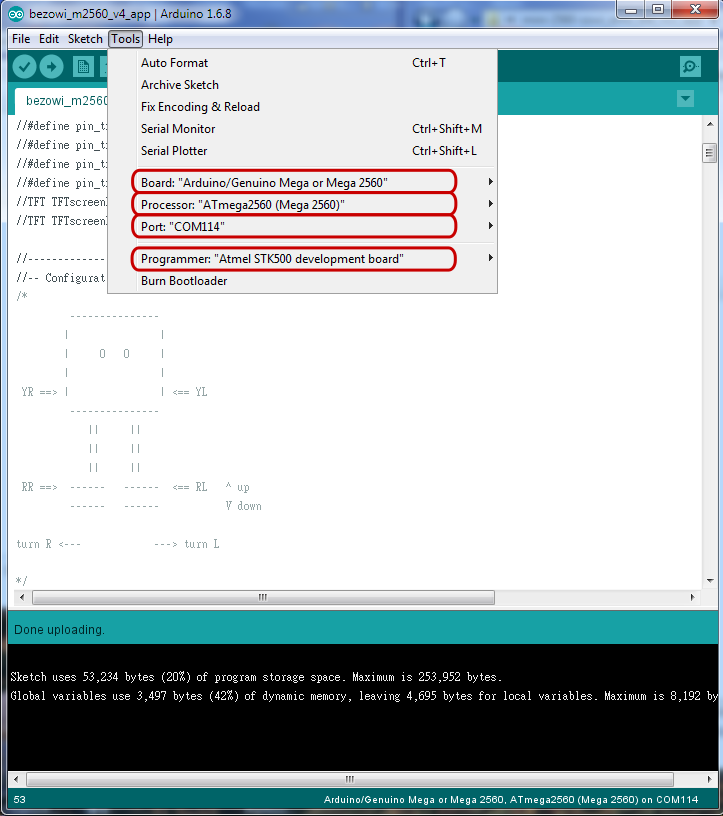This screenshot has width=723, height=816.
Task: Select the bezowi_m2560 sketch tab
Action: point(61,101)
